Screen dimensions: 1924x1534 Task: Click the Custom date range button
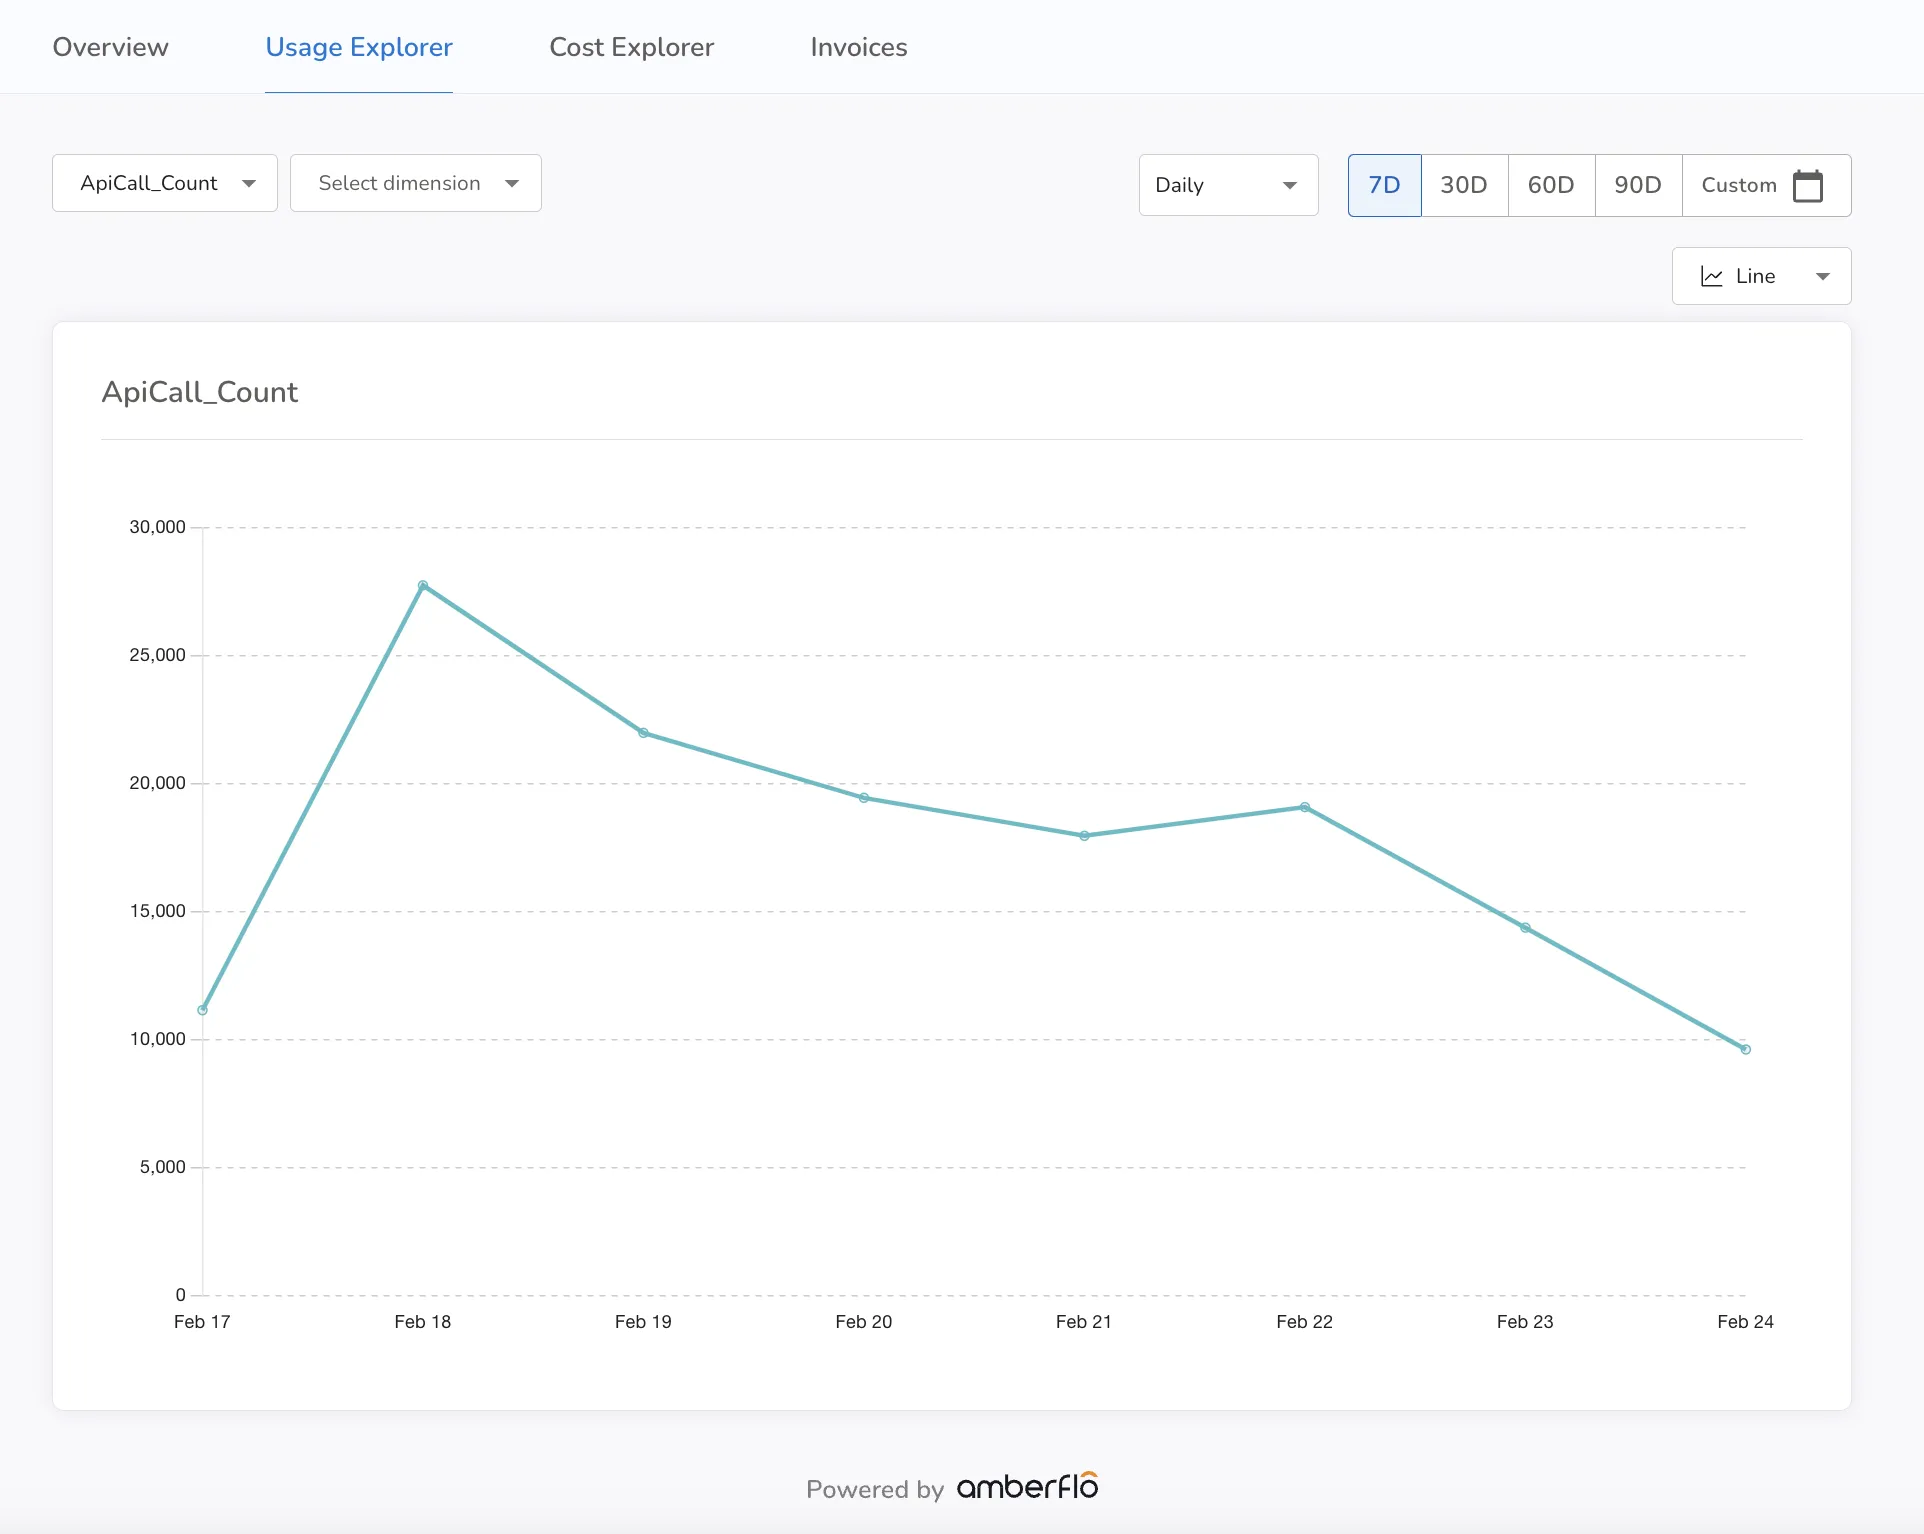(x=1766, y=185)
